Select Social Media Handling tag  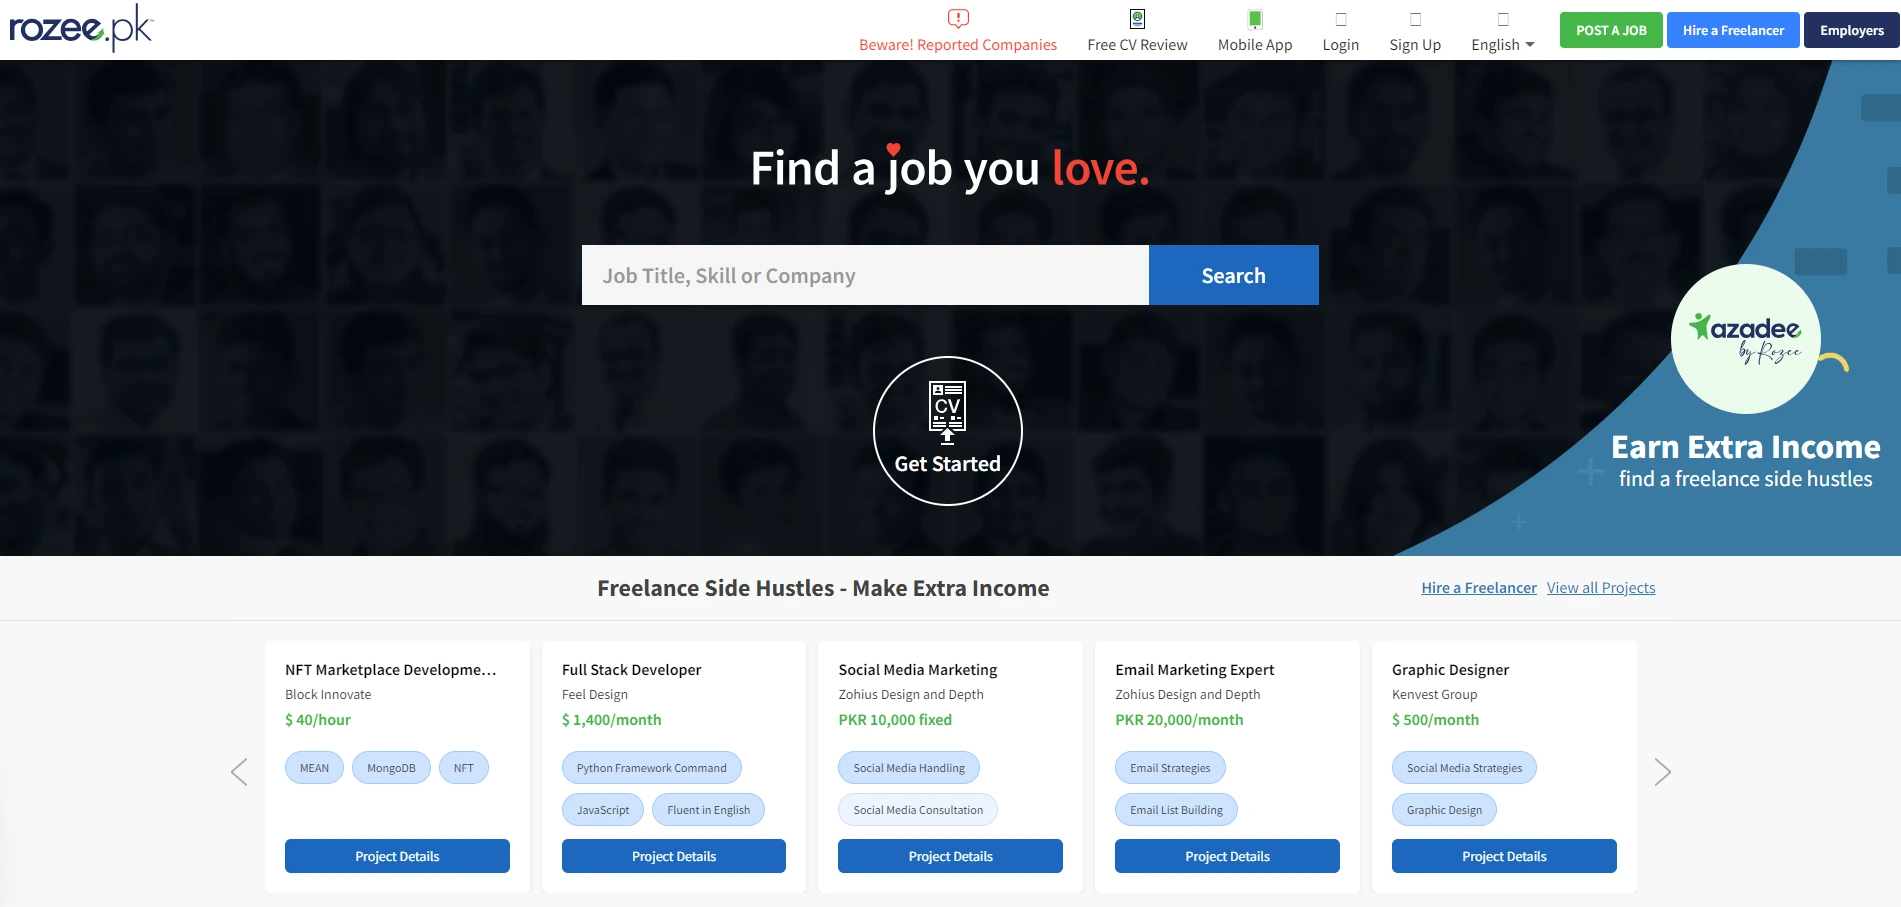[909, 768]
